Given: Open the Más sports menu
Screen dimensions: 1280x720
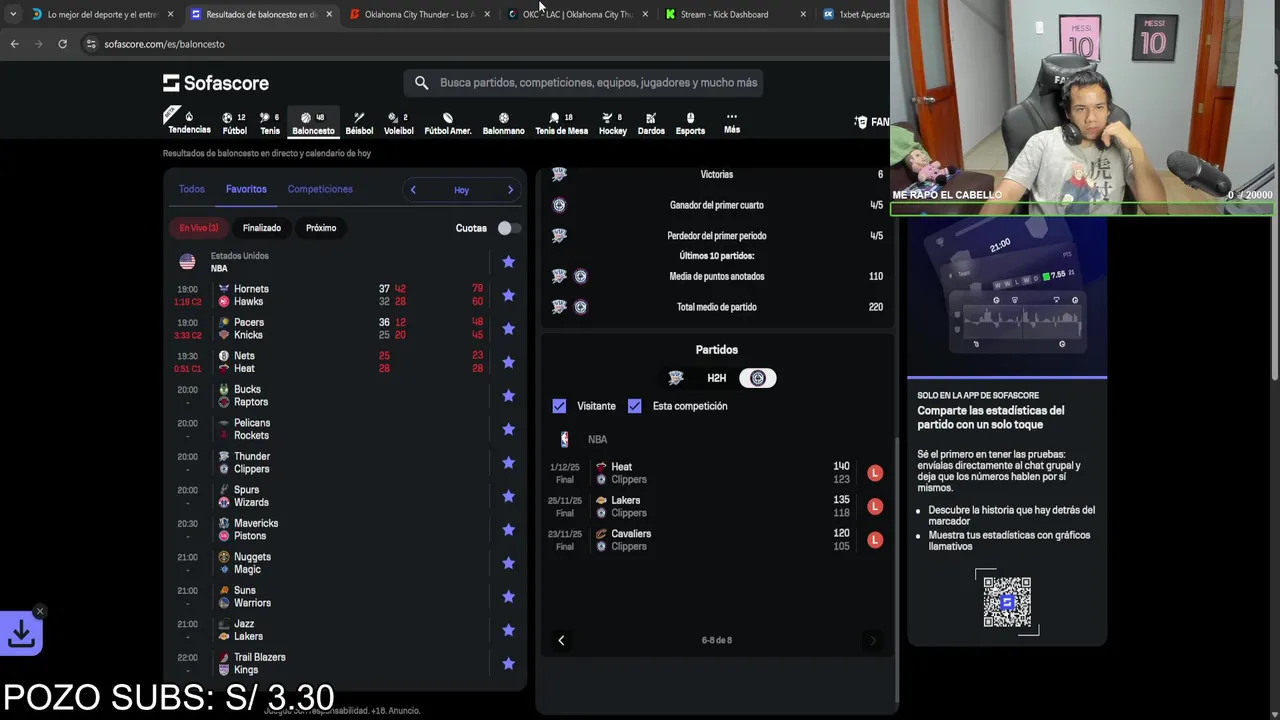Looking at the screenshot, I should [732, 123].
